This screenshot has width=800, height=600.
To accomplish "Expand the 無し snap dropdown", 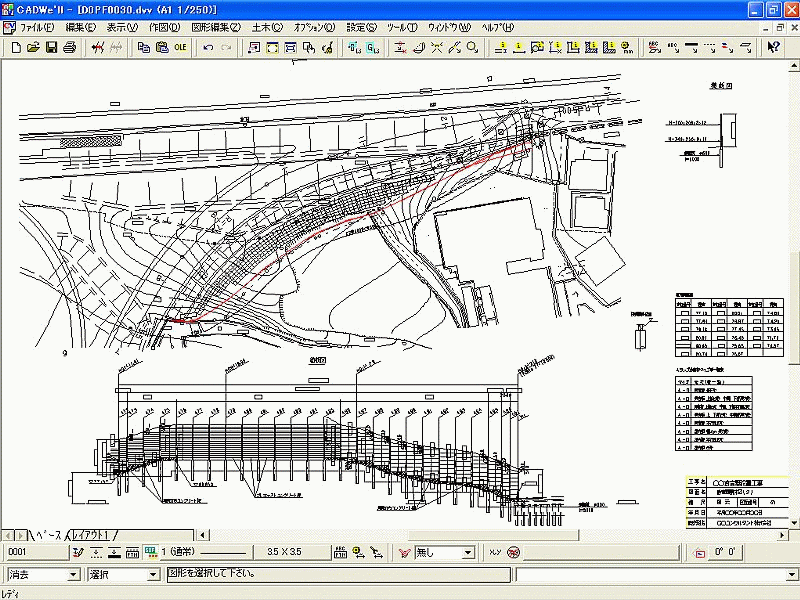I will coord(467,552).
